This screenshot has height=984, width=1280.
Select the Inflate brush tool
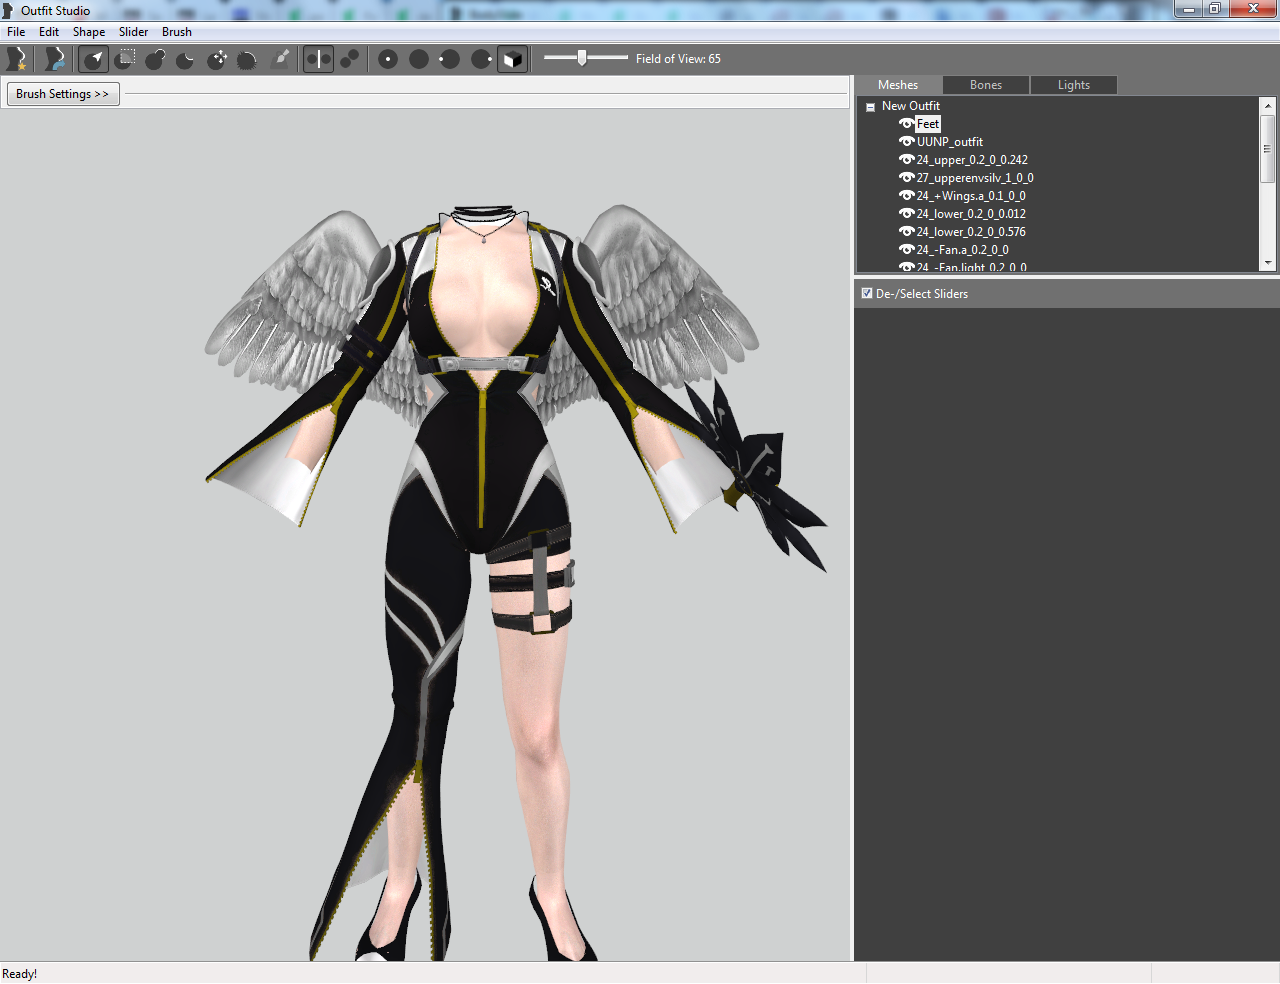tap(155, 59)
